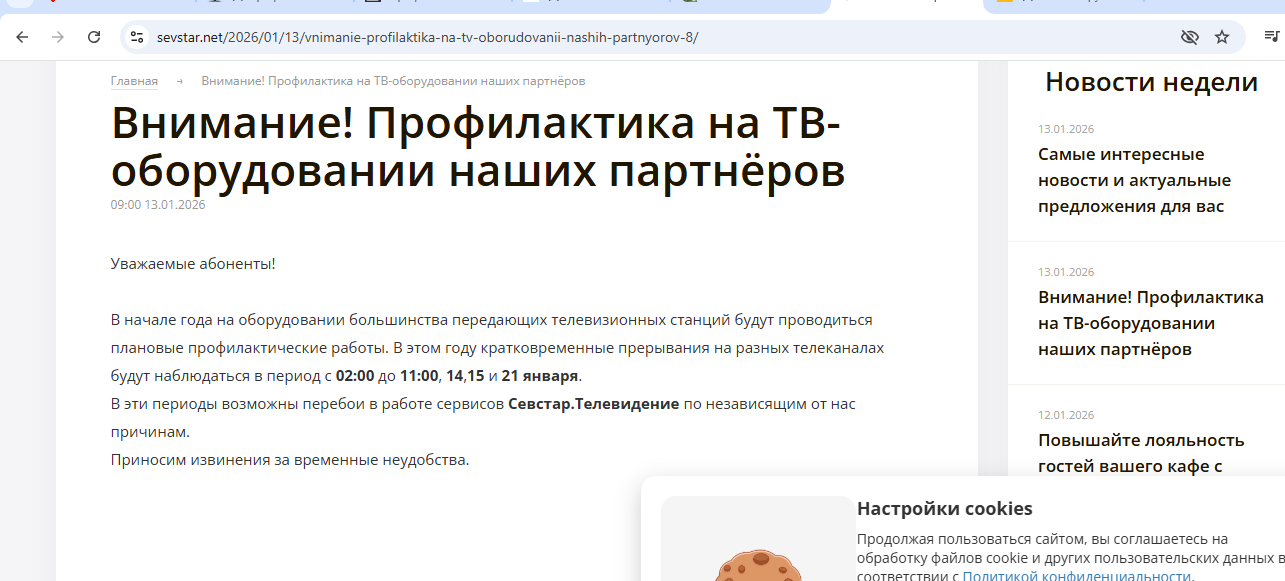Open the news item Повышайте лояльность гостей
The height and width of the screenshot is (581, 1285).
pyautogui.click(x=1141, y=453)
